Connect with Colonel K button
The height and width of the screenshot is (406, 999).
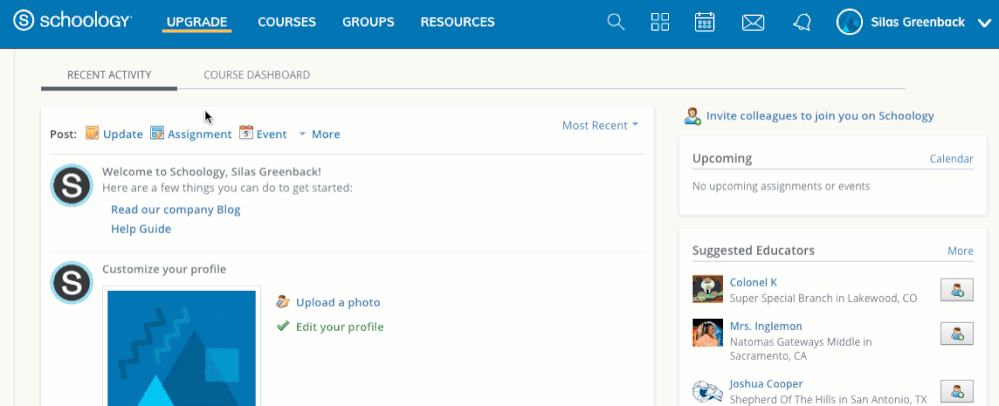click(956, 290)
